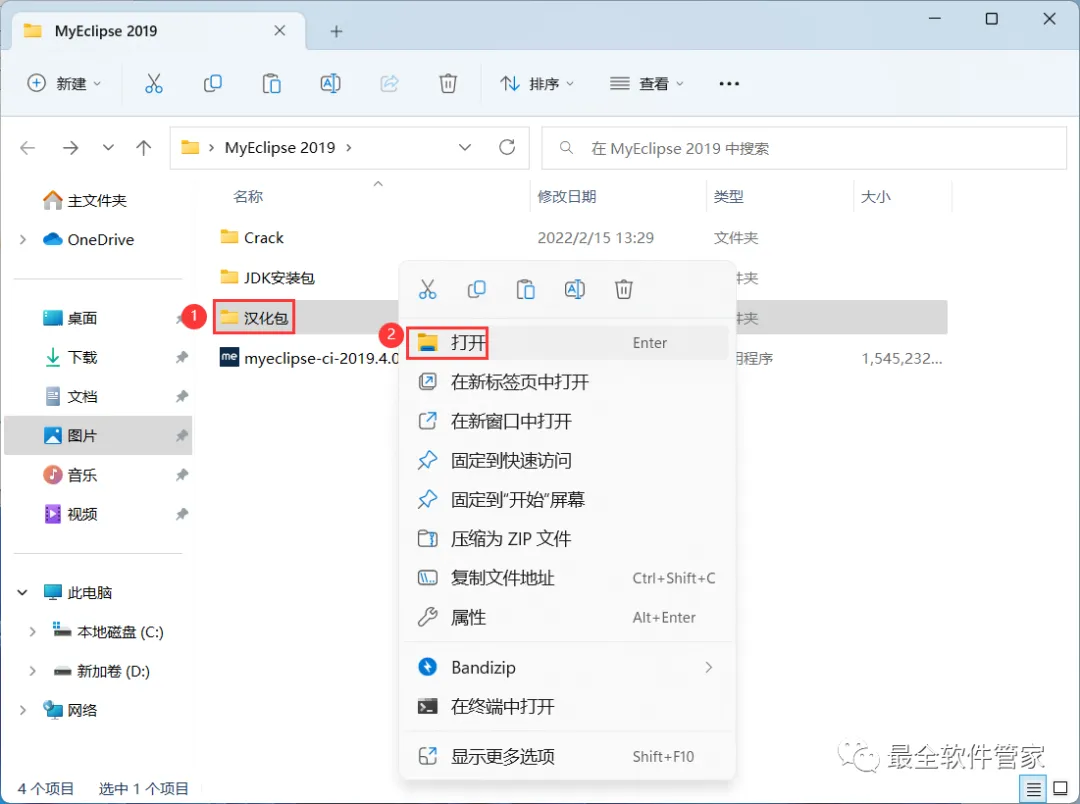Sort by the 大小 column header
Screen dimensions: 1080x804
(875, 196)
